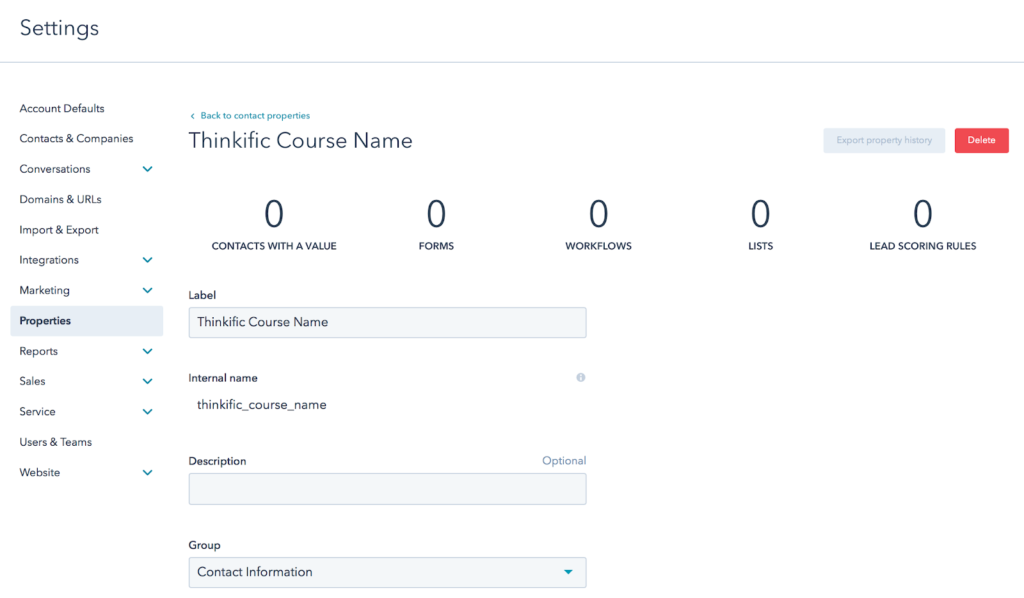The width and height of the screenshot is (1024, 598).
Task: Expand the Conversations chevron
Action: [x=148, y=169]
